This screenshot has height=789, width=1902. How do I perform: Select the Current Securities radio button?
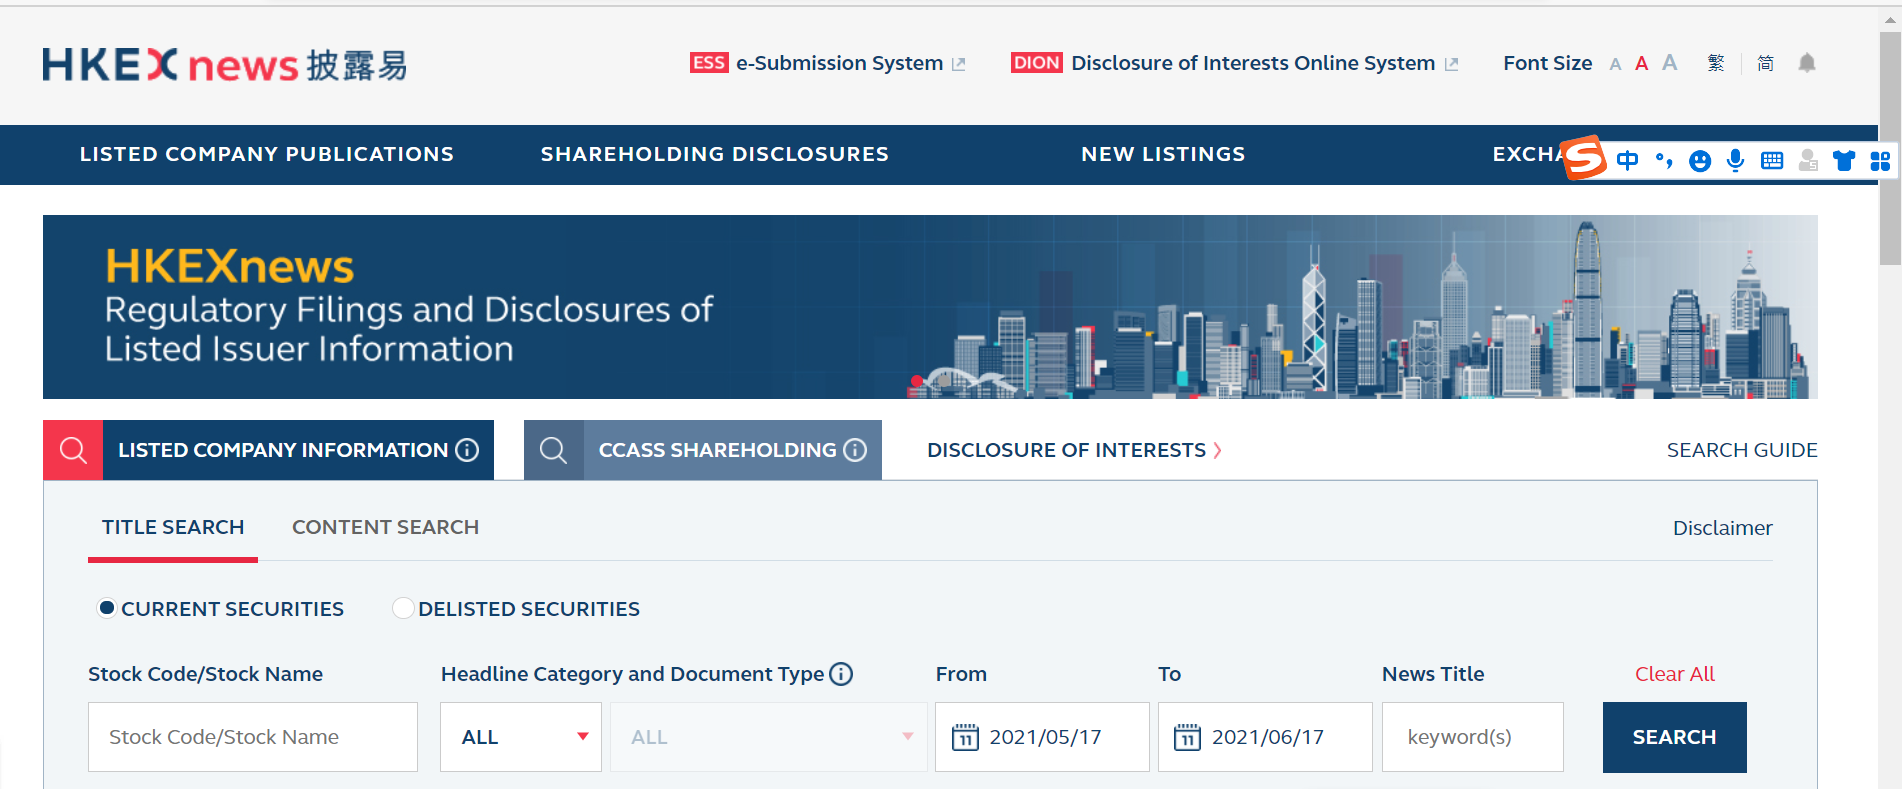pyautogui.click(x=107, y=608)
